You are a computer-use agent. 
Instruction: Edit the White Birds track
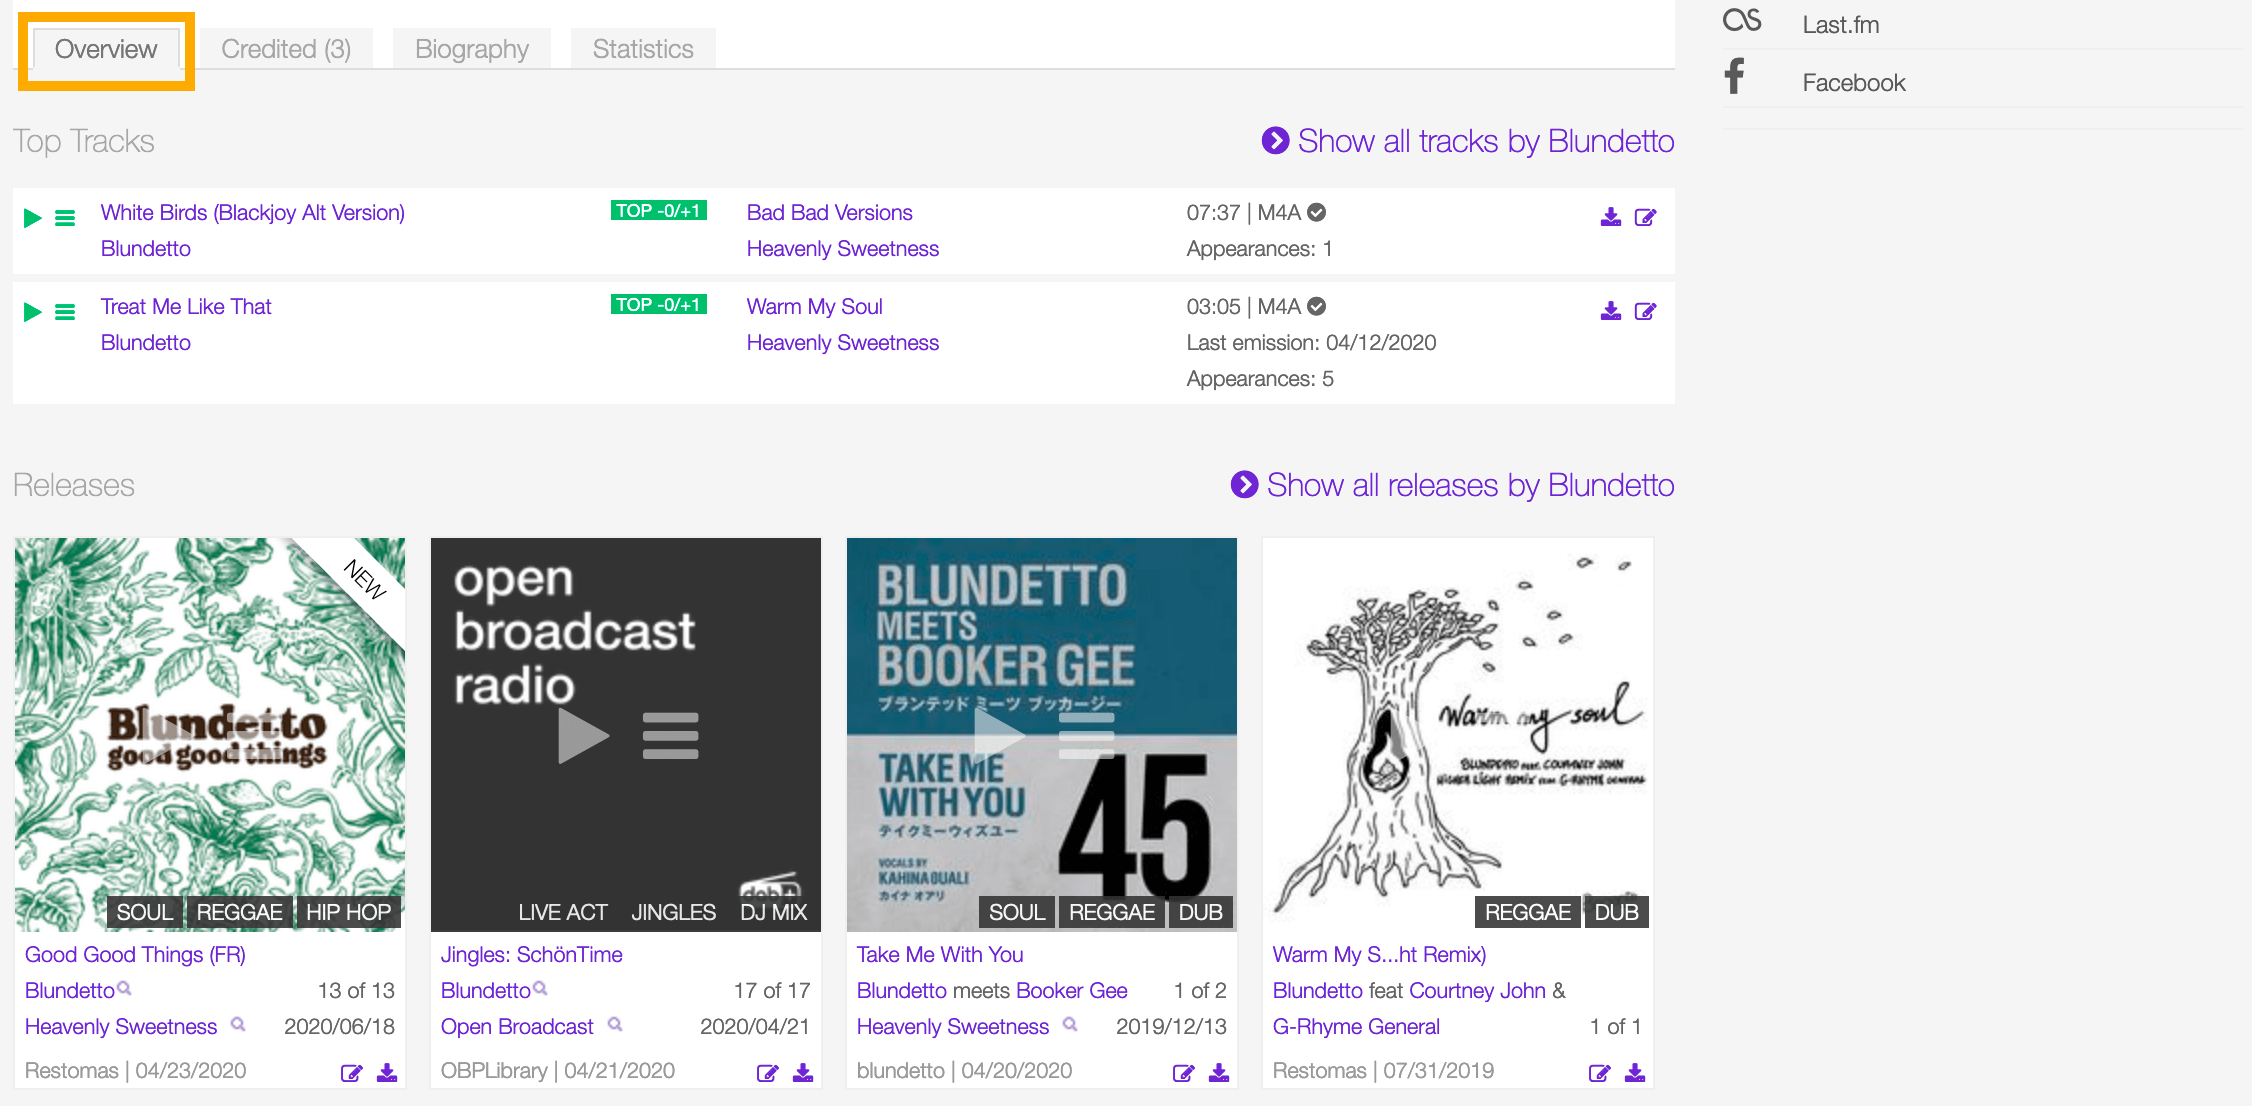[x=1645, y=217]
